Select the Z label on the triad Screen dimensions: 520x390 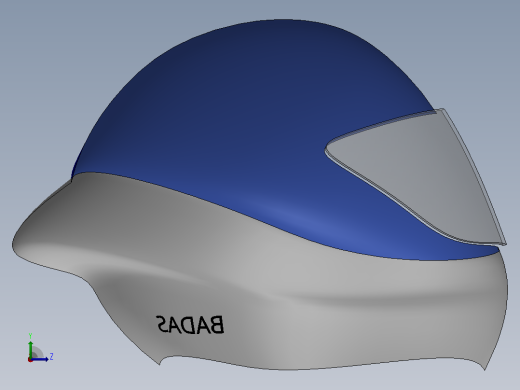[51, 356]
